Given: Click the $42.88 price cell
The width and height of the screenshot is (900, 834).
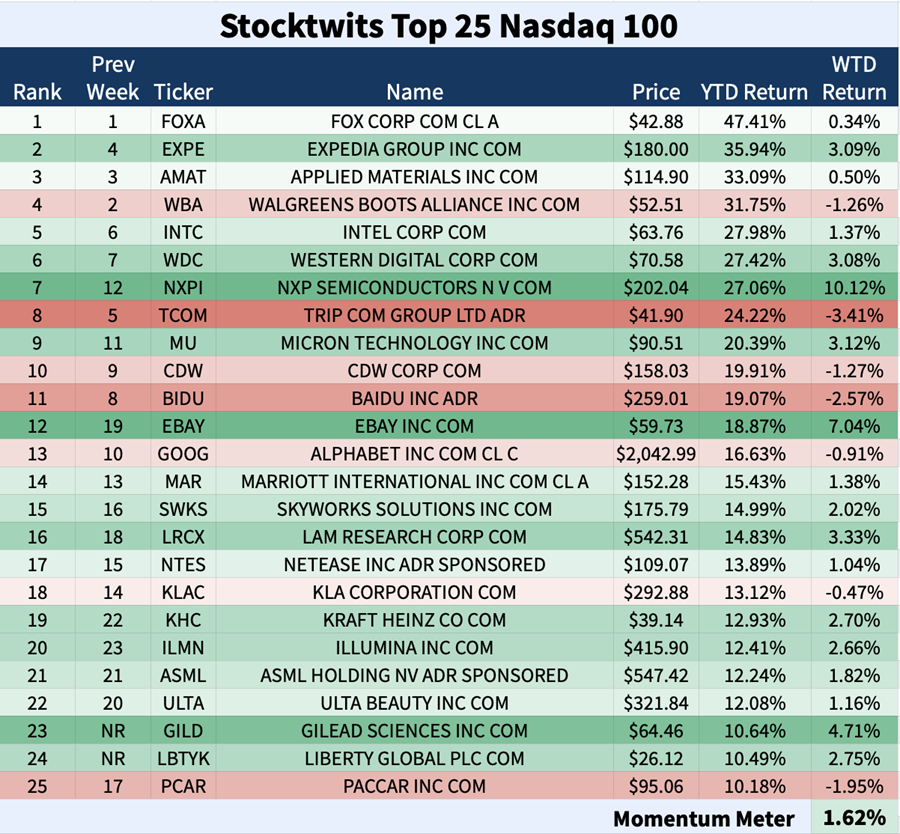Looking at the screenshot, I should [656, 122].
